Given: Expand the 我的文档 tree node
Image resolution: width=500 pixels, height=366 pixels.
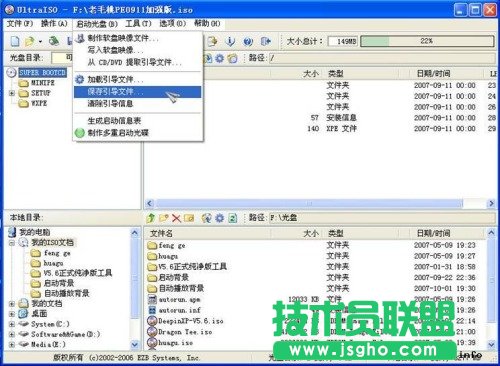Looking at the screenshot, I should 12,304.
